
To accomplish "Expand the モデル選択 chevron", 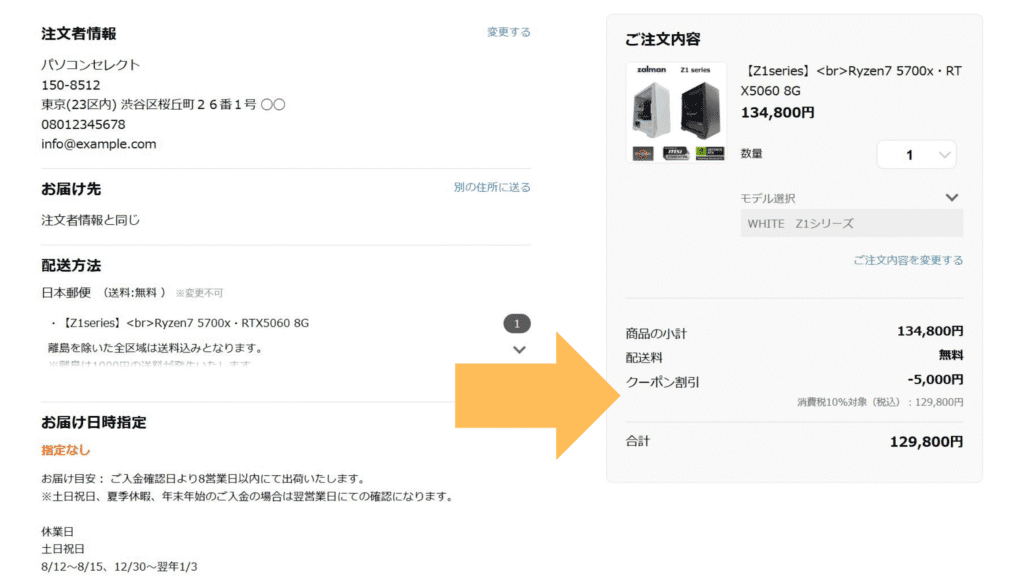I will pos(952,198).
